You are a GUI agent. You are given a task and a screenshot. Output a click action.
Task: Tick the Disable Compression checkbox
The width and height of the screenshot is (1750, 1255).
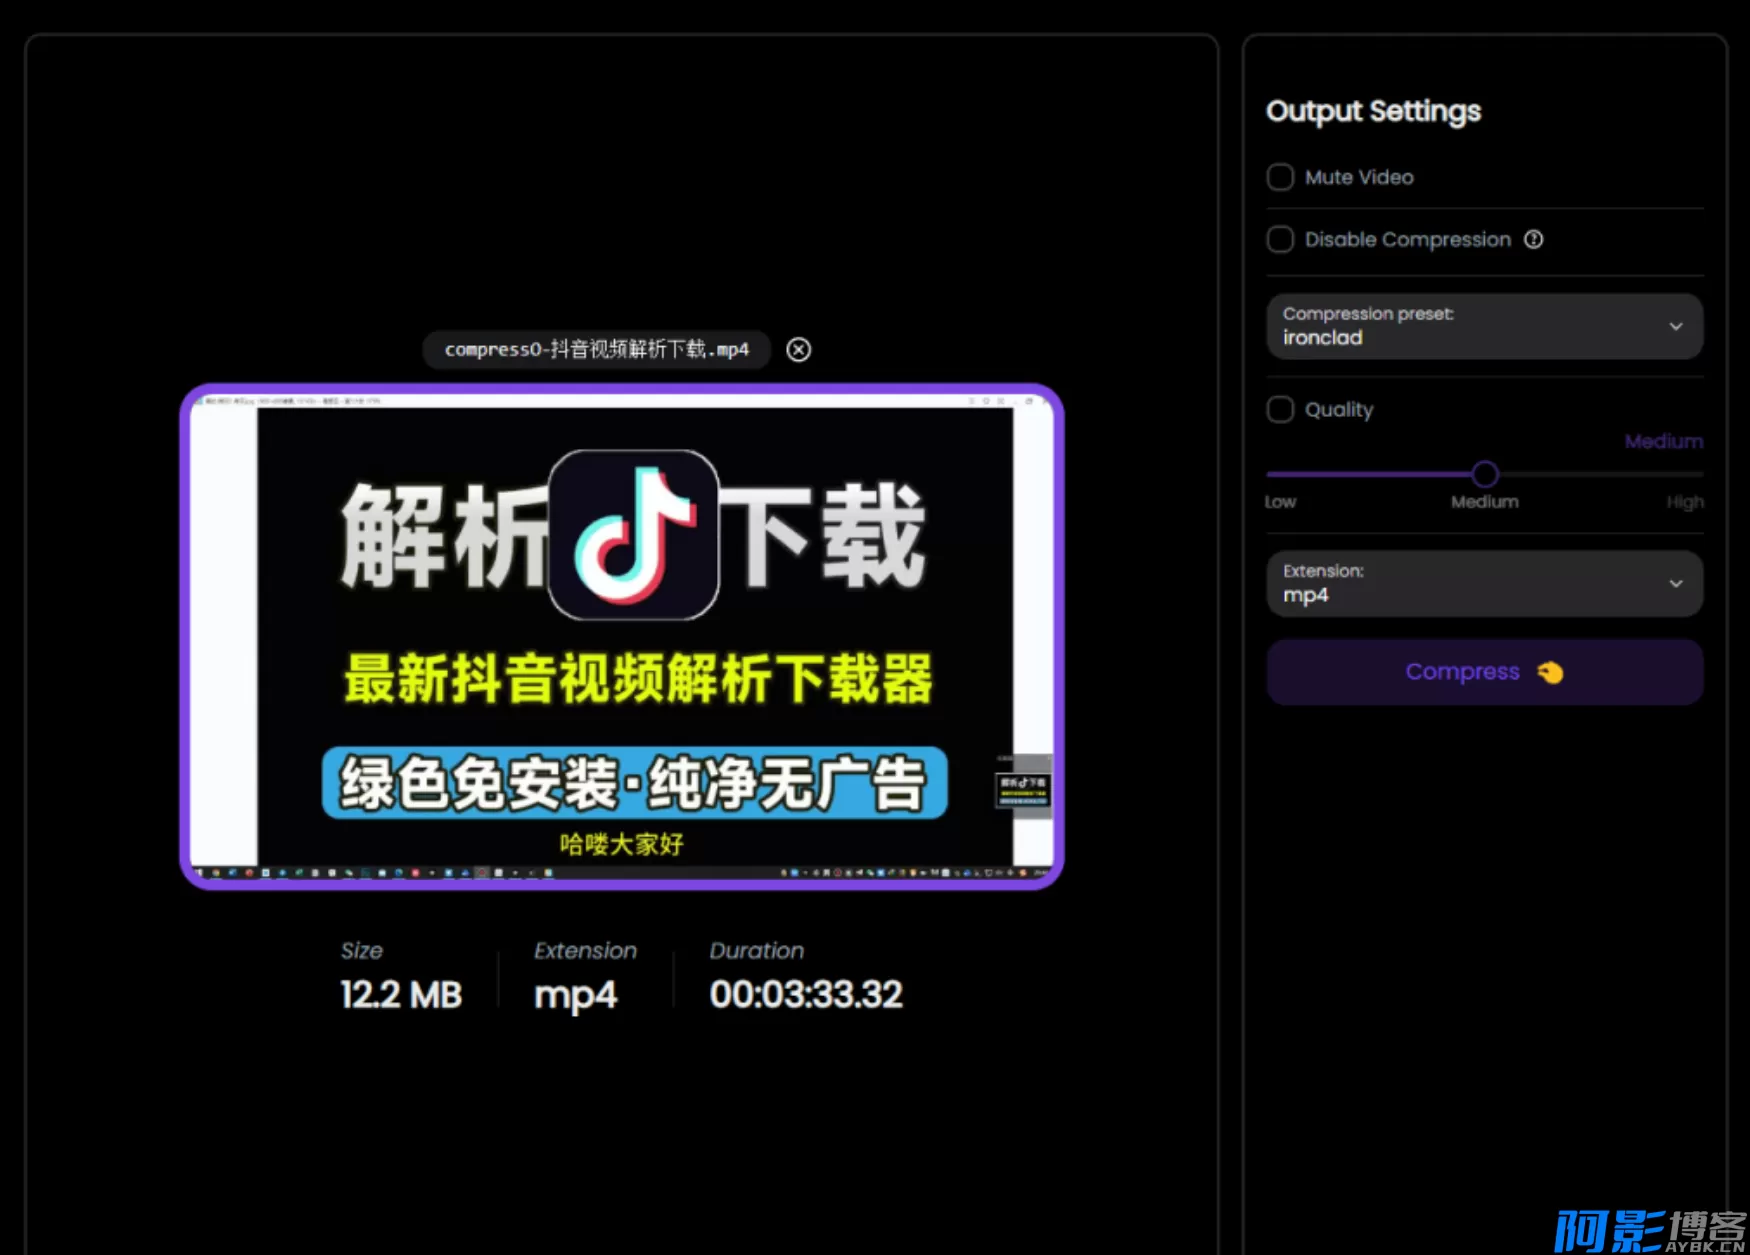click(1280, 240)
